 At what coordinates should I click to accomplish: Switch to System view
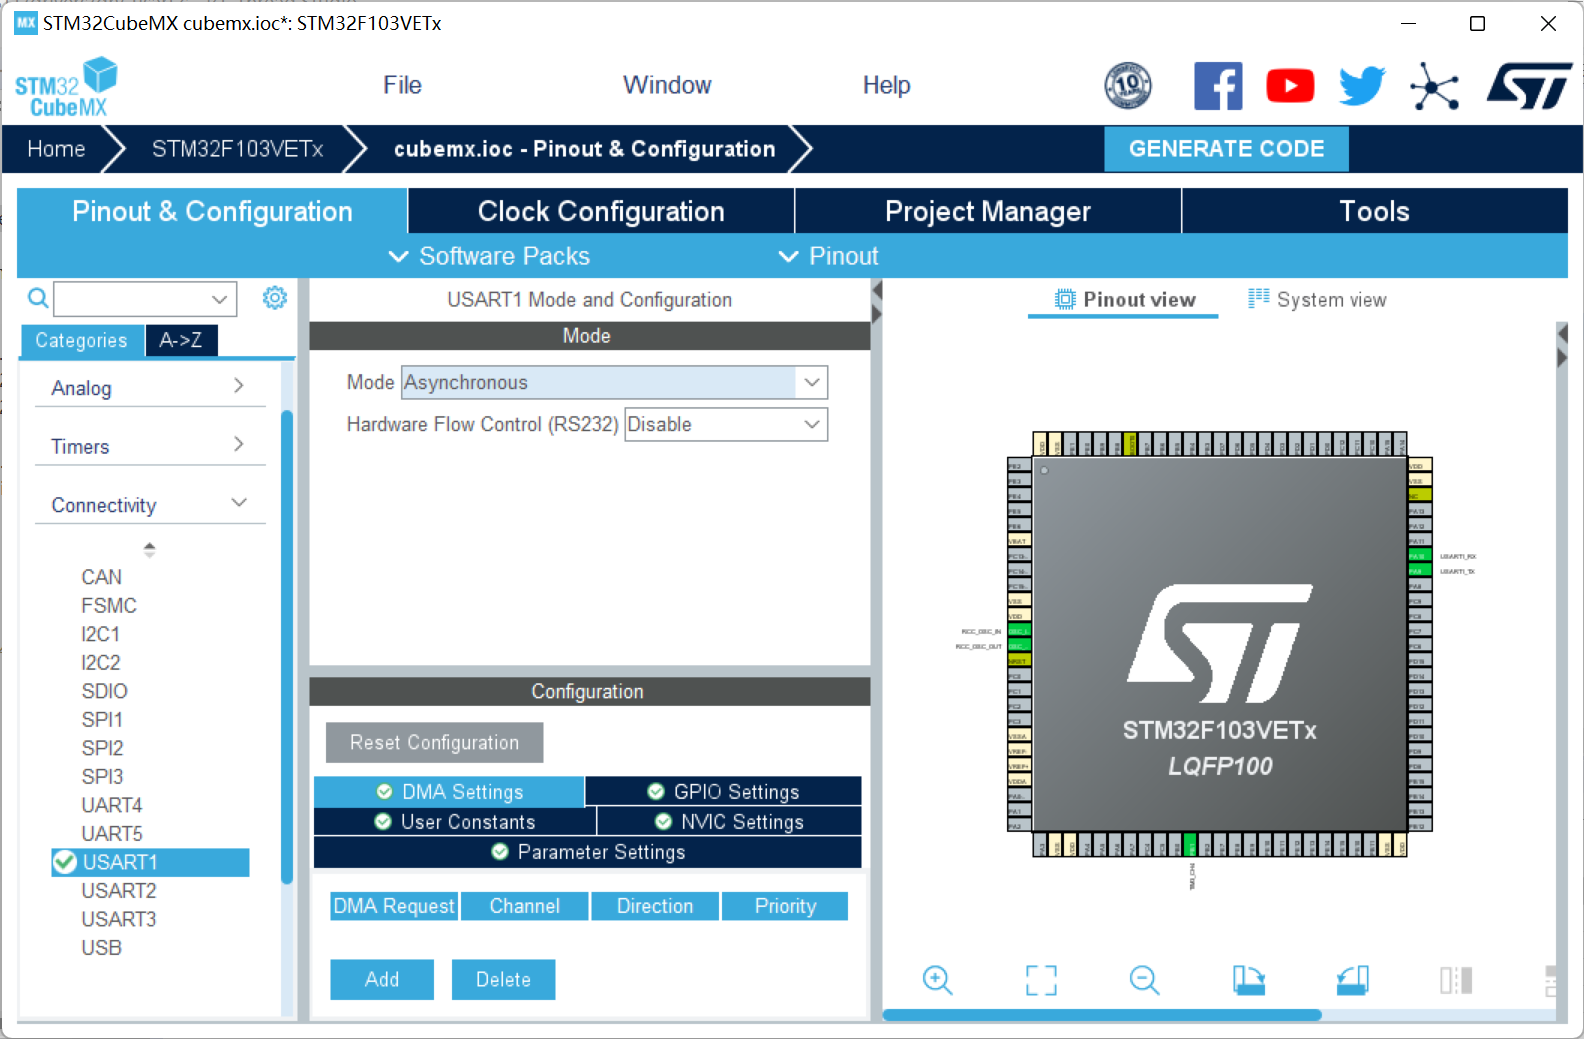pyautogui.click(x=1317, y=299)
